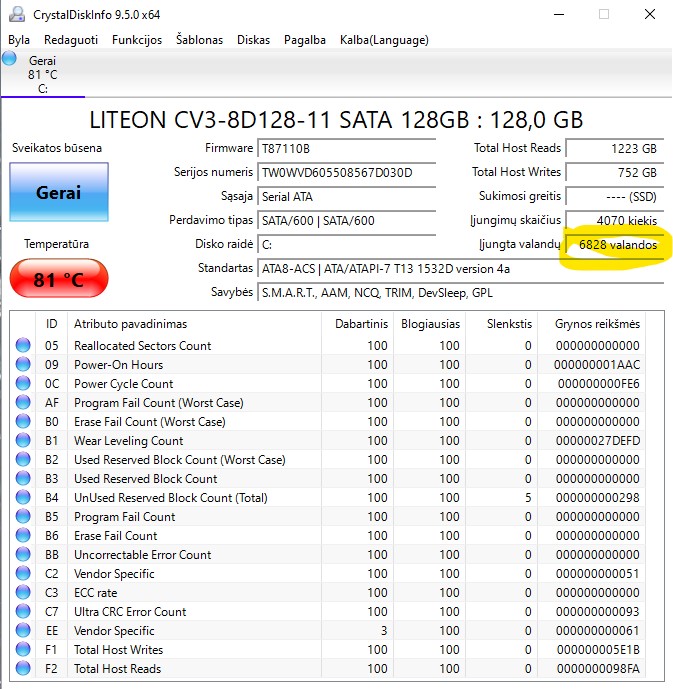Click the Savybės features field

(x=460, y=292)
